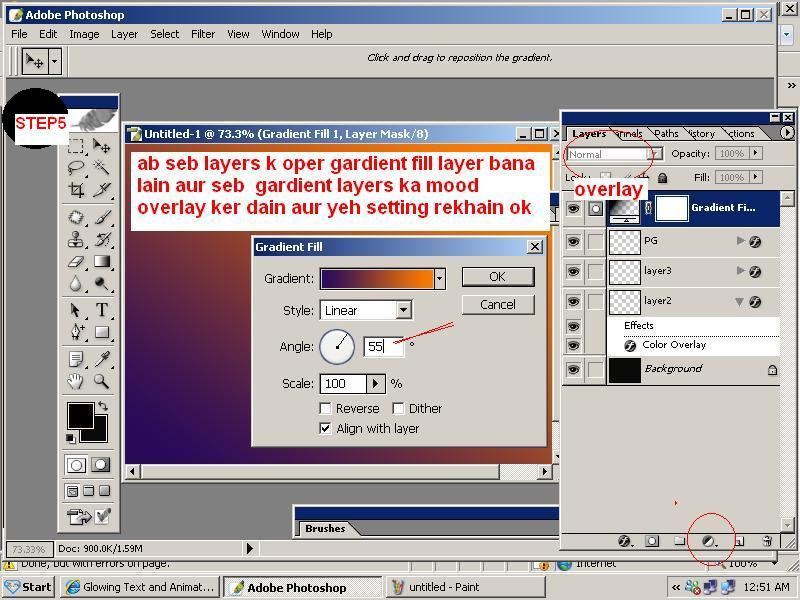Select the Magic Wand tool

point(102,168)
